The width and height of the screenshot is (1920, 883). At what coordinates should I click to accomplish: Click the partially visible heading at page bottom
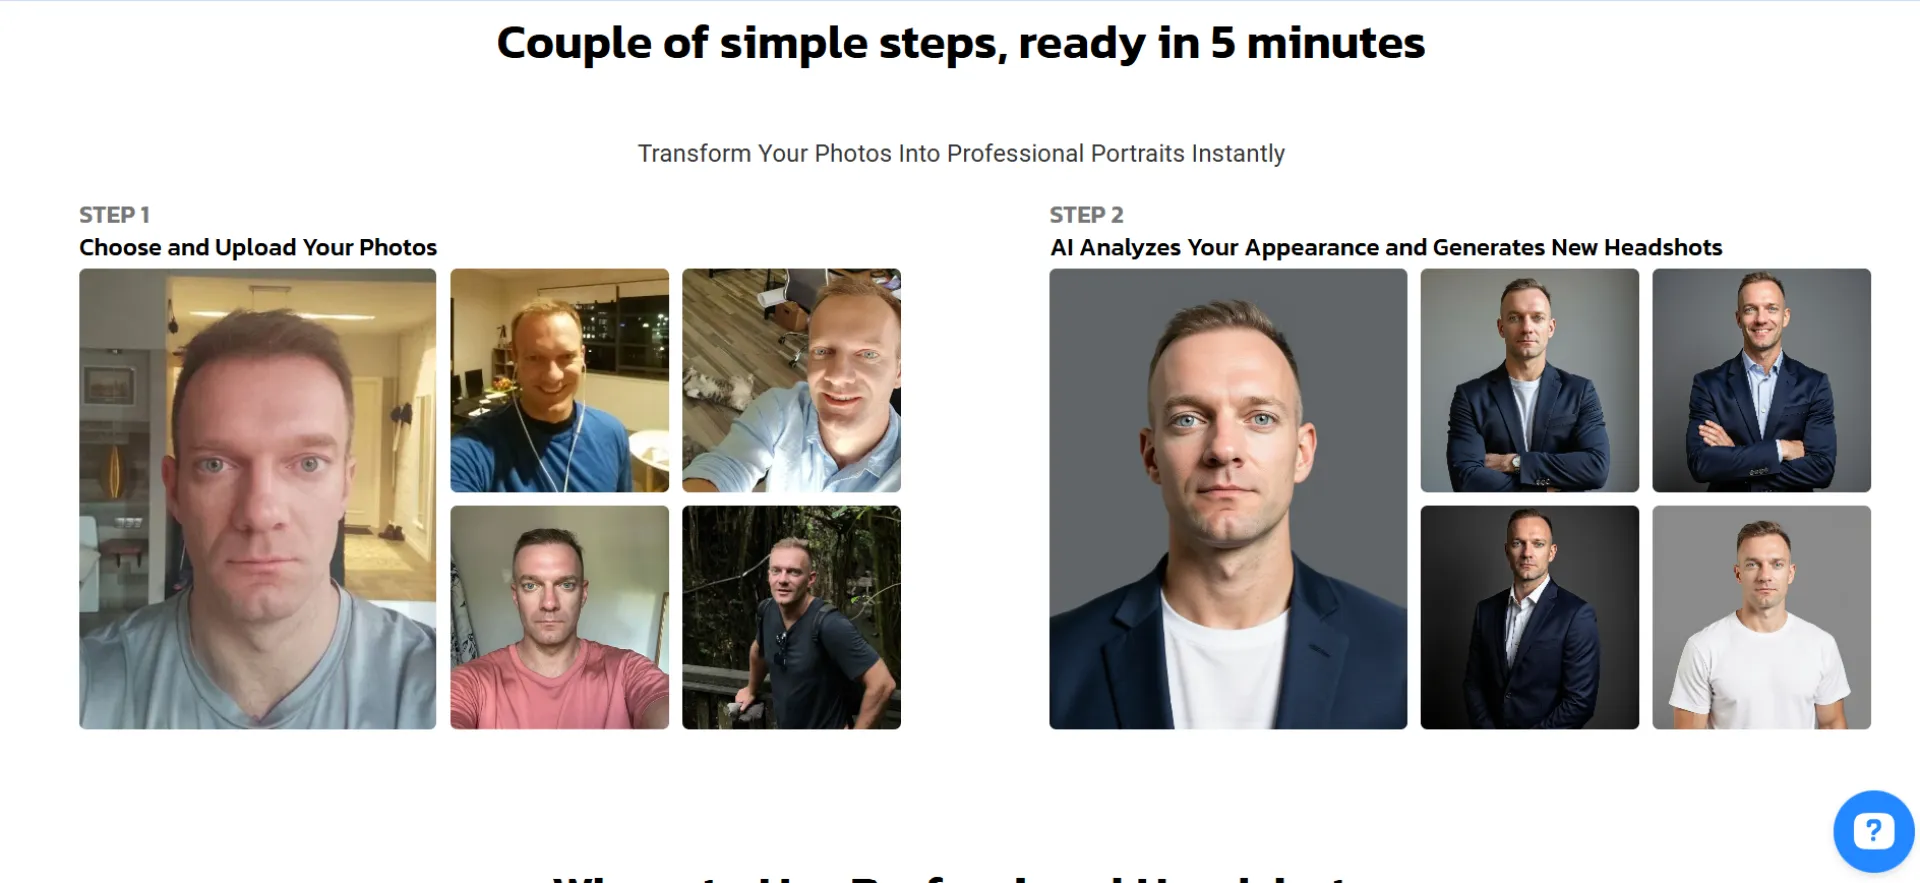pos(950,877)
